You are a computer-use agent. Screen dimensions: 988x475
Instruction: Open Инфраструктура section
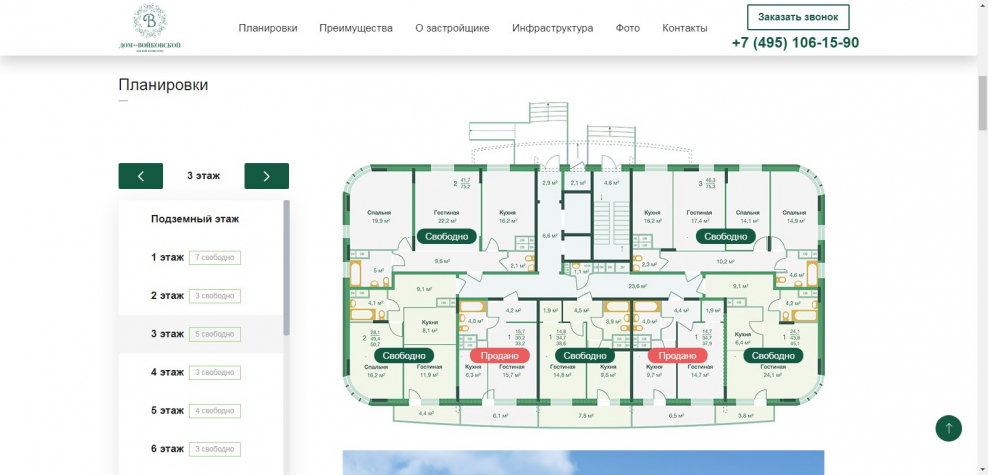coord(552,28)
